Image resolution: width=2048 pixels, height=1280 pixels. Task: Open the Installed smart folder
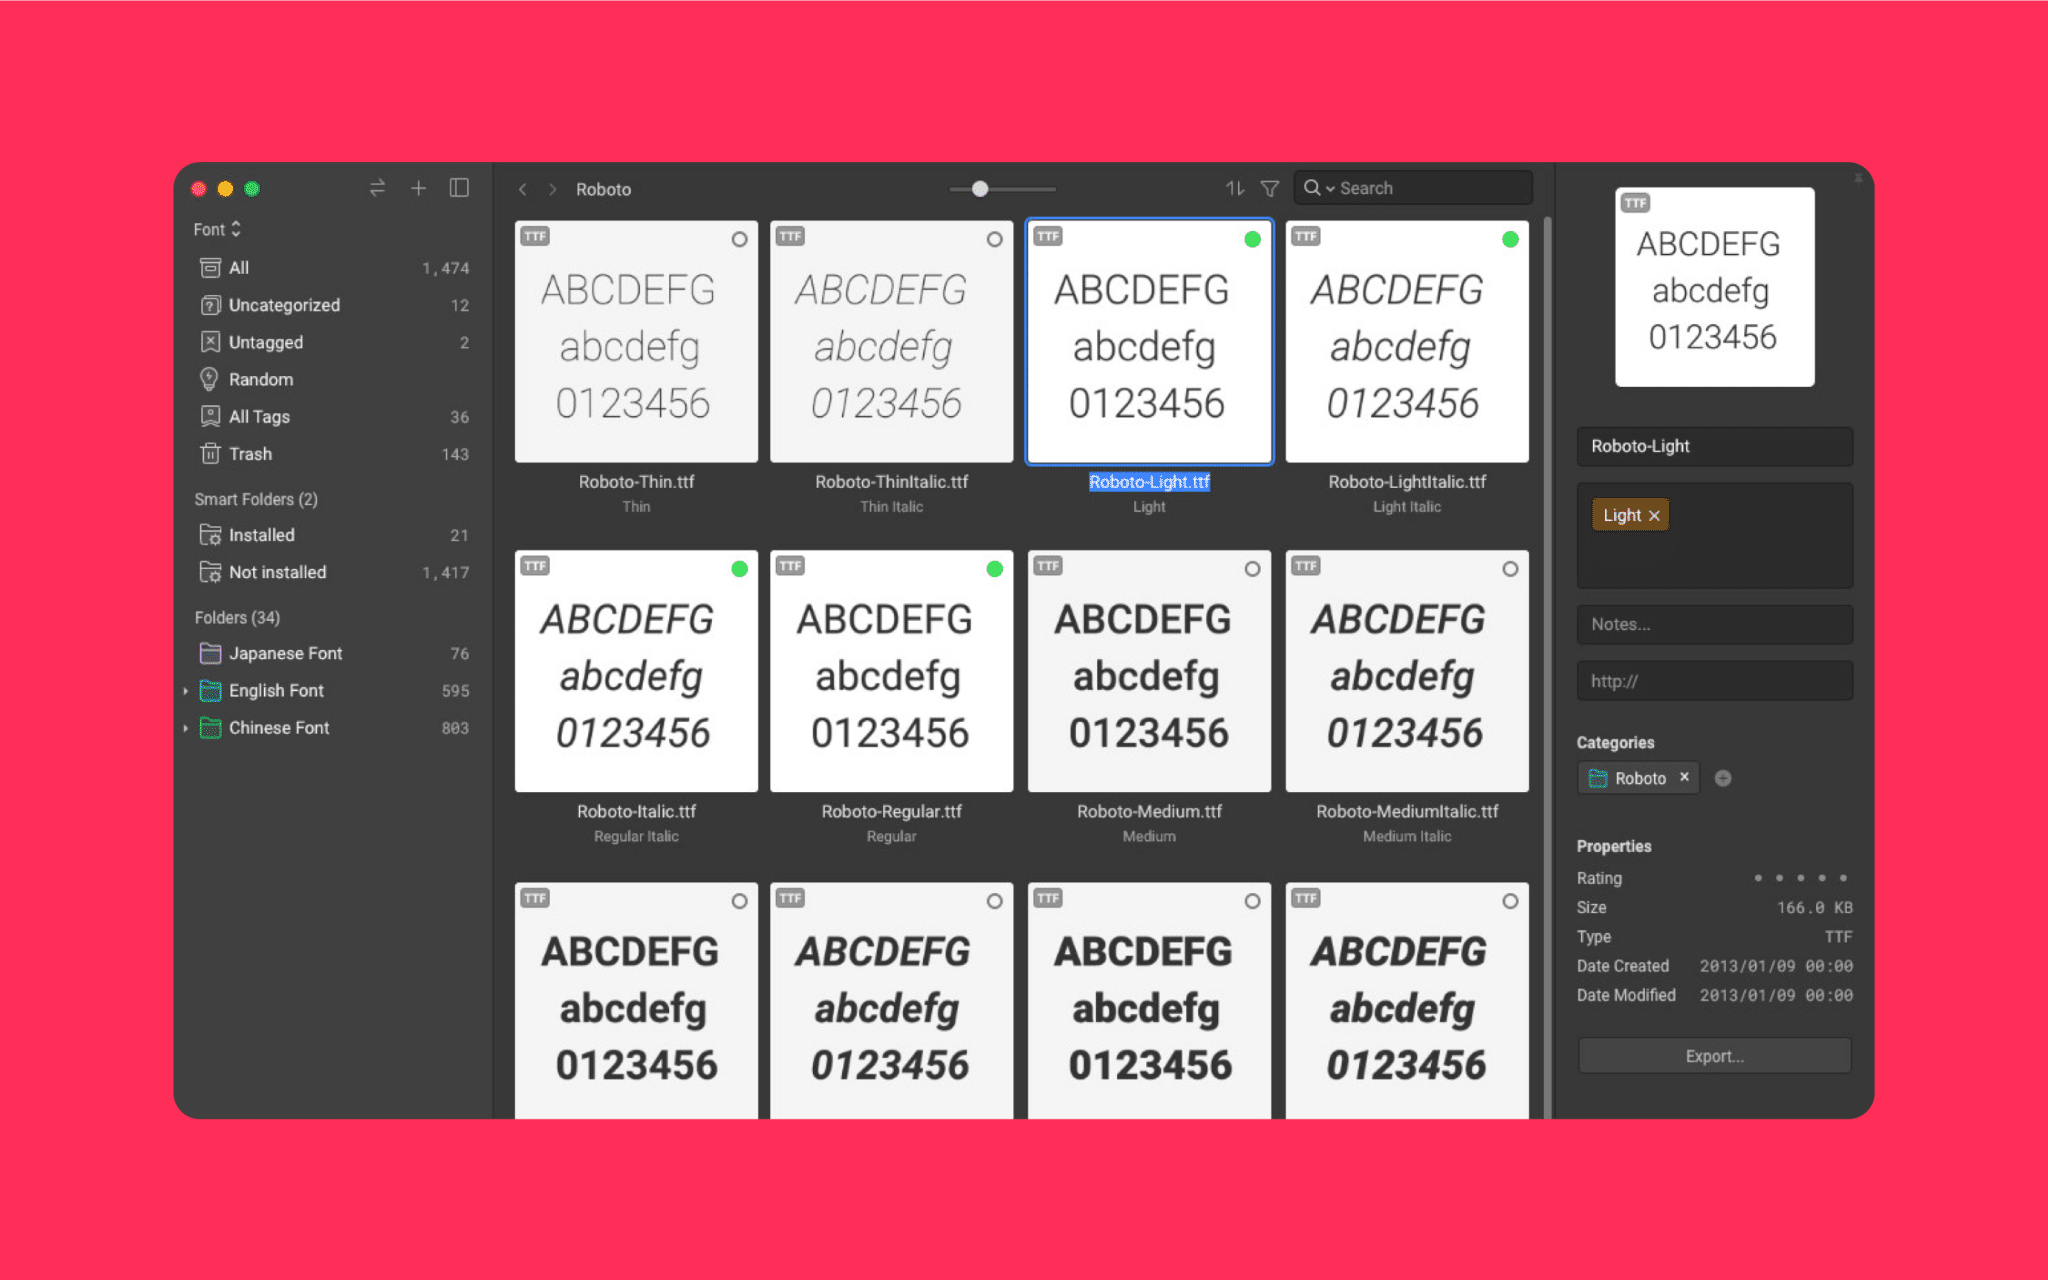(333, 535)
